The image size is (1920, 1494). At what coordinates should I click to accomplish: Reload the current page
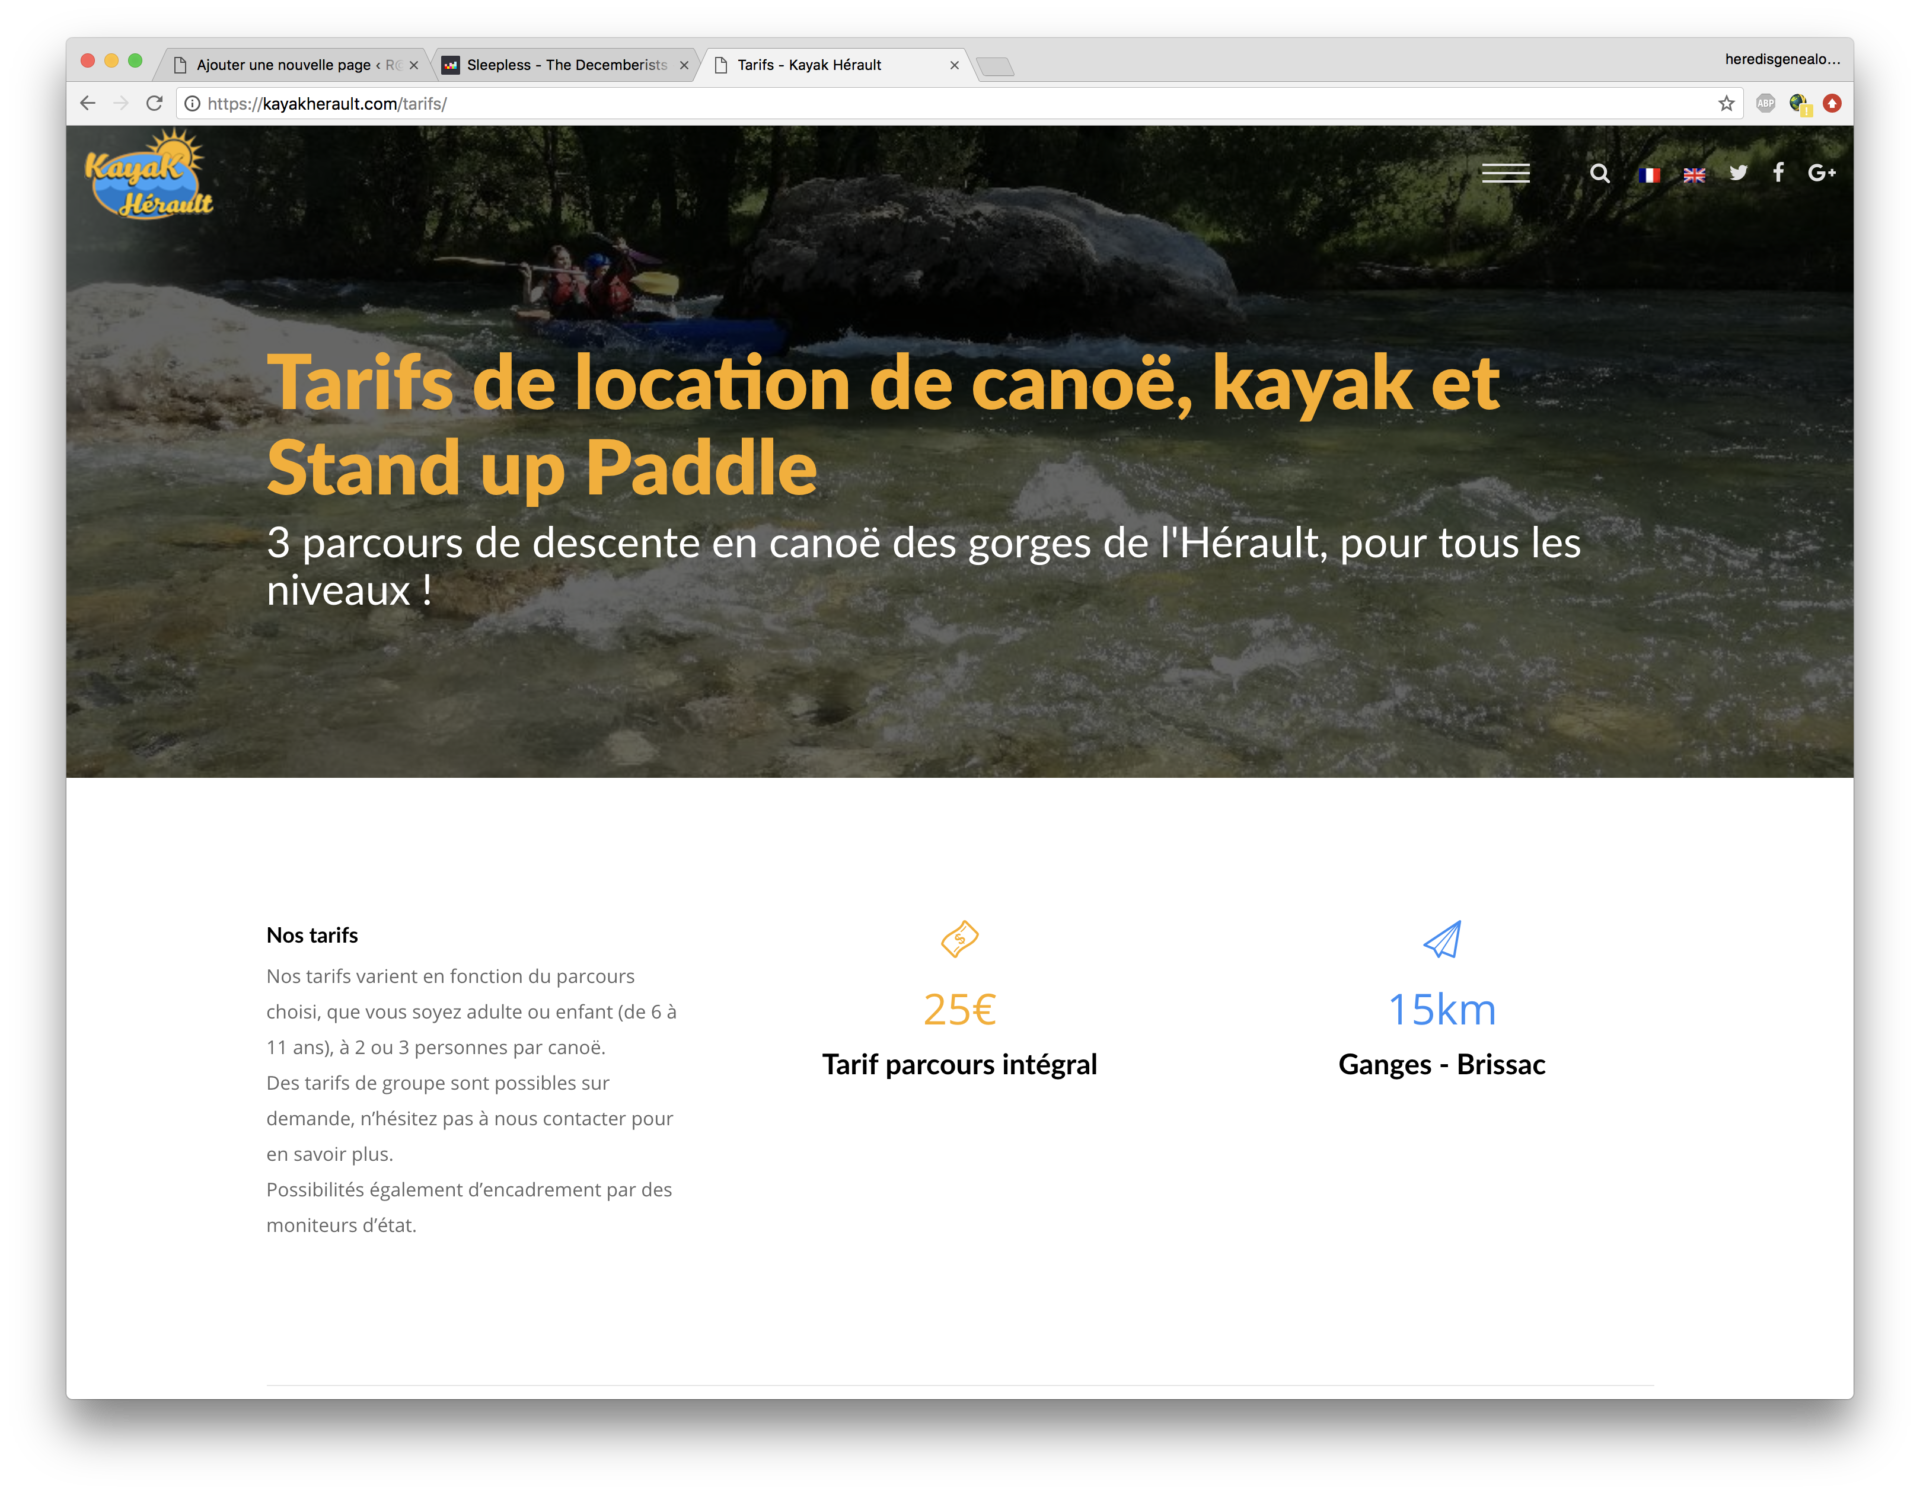click(154, 103)
